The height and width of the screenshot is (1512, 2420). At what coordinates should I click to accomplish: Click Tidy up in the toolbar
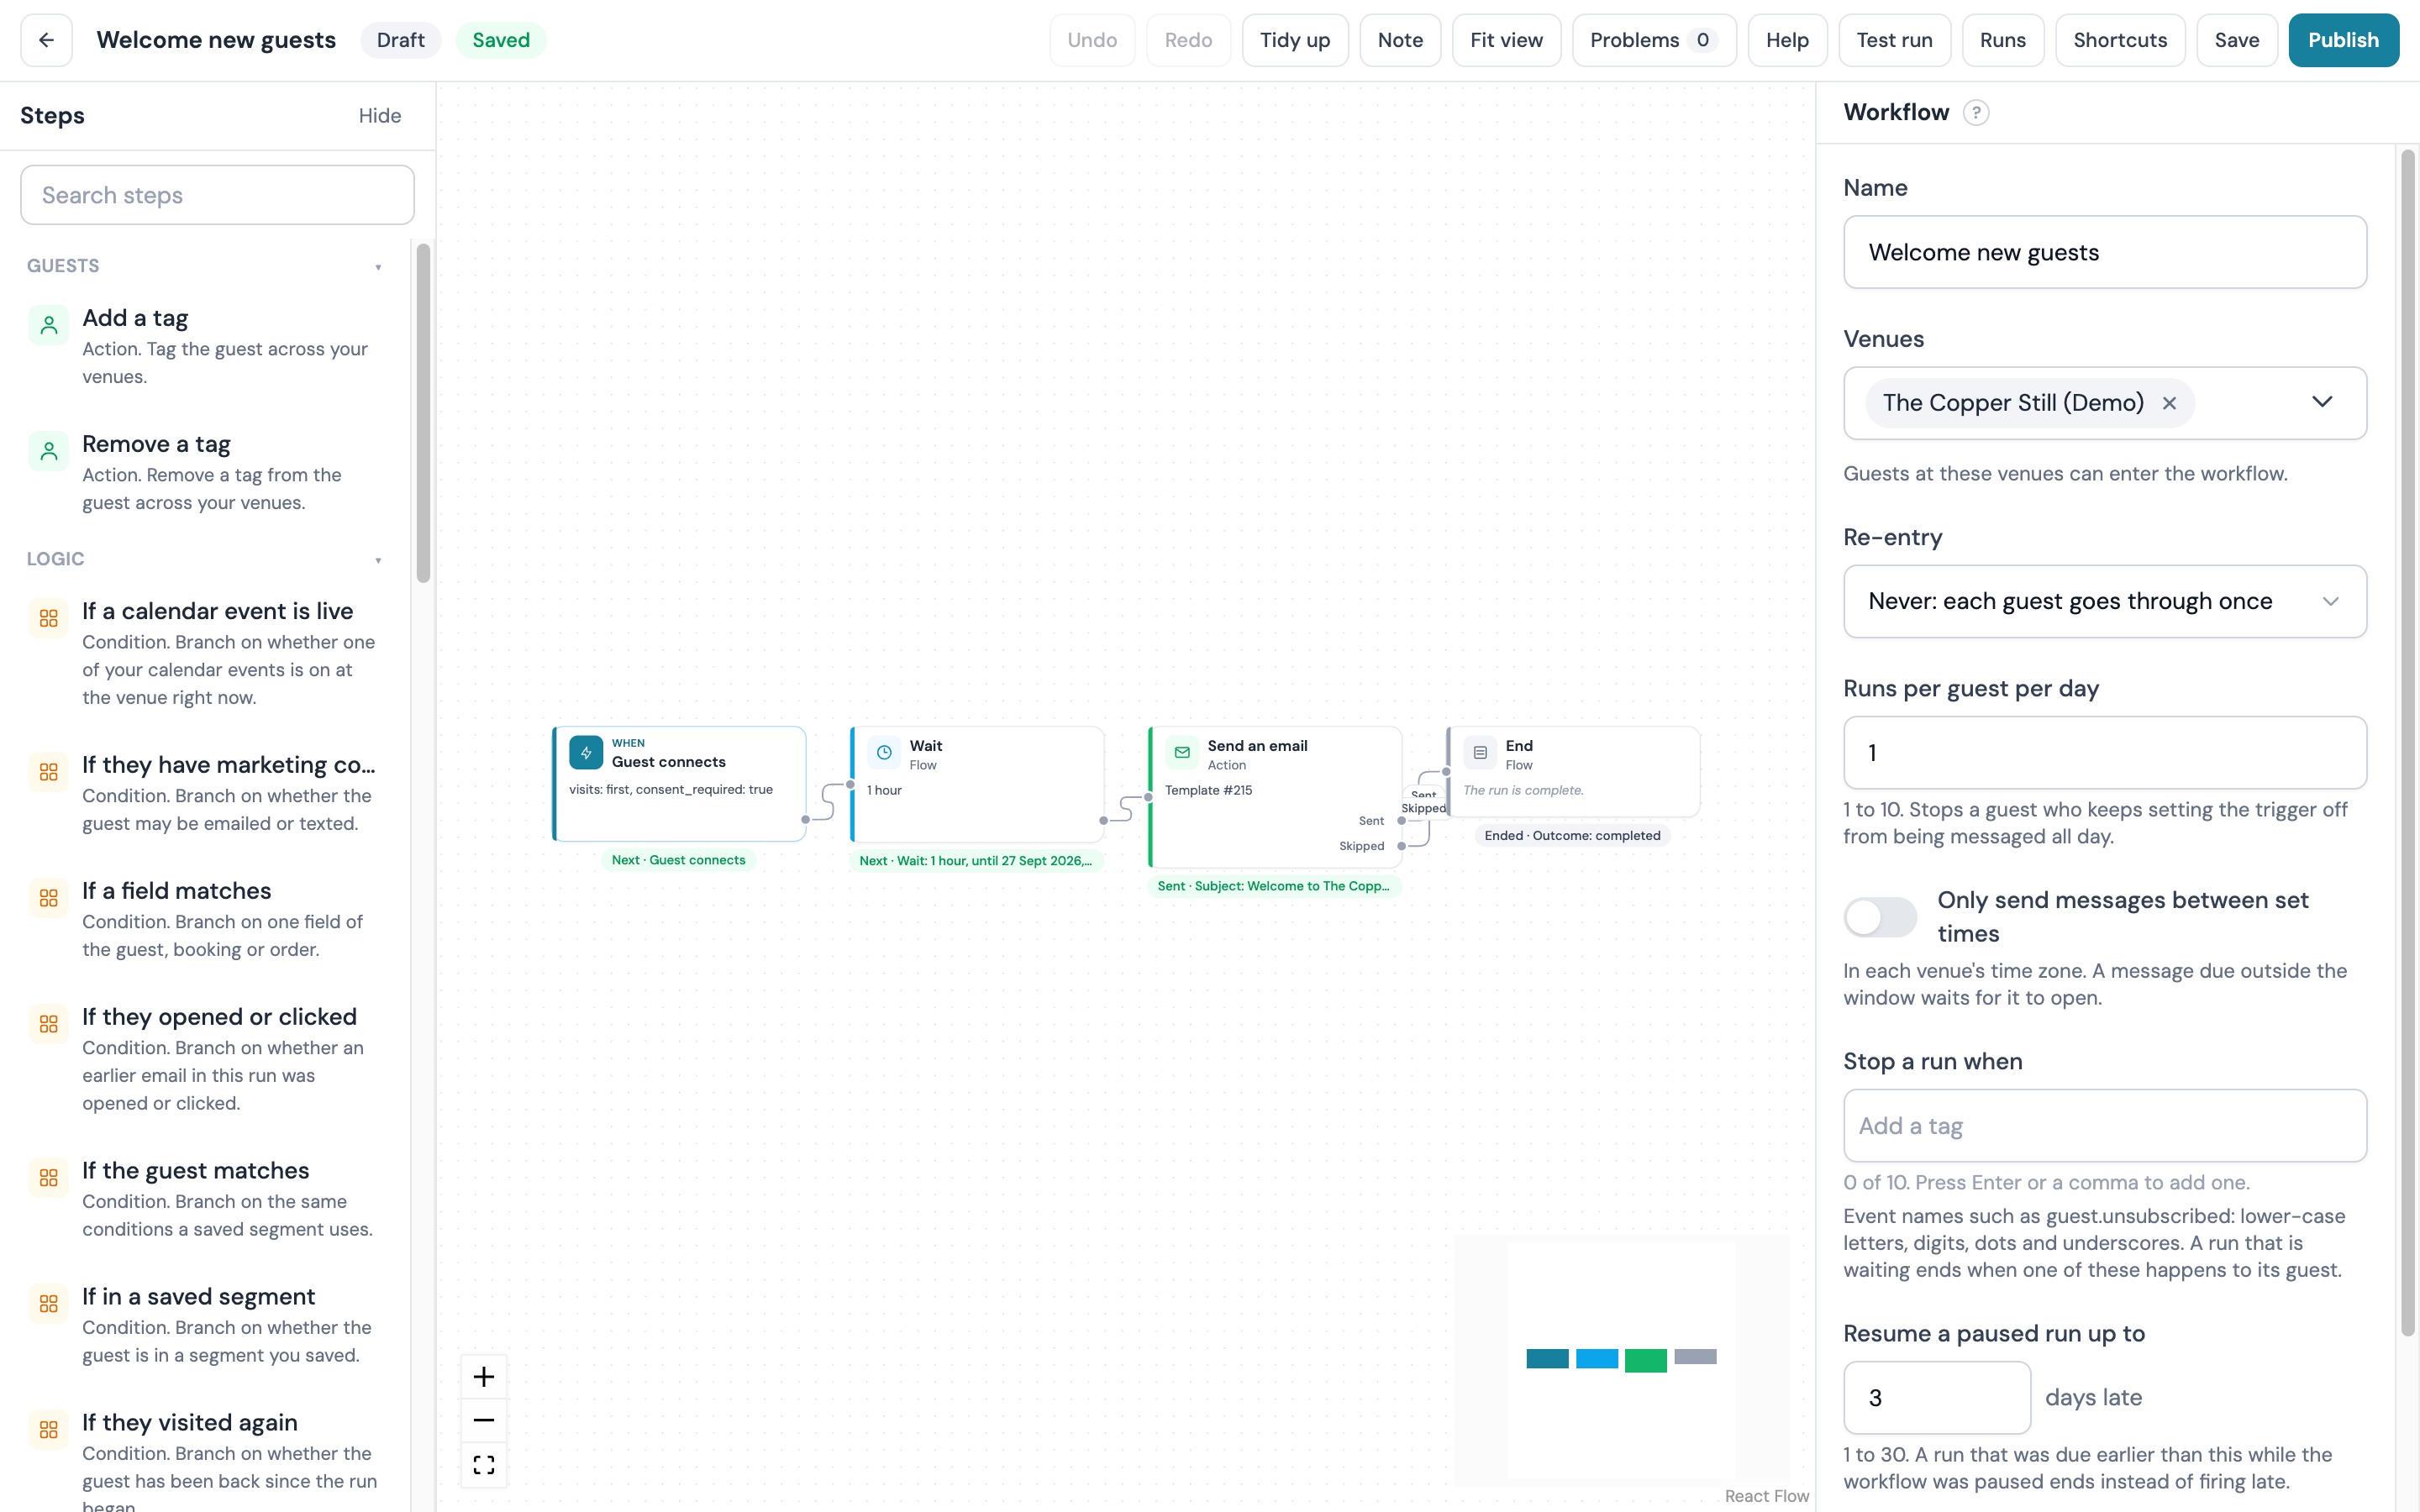(x=1295, y=40)
